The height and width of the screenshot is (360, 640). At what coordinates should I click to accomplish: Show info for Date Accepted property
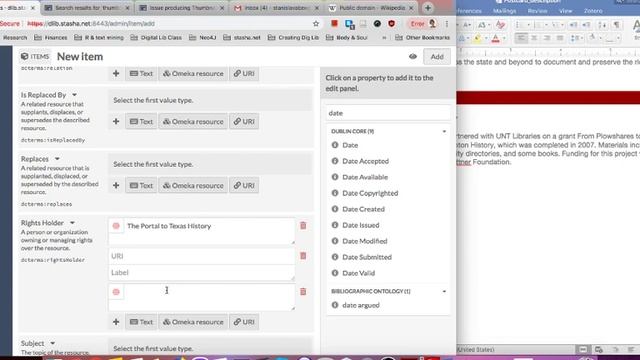pos(335,161)
